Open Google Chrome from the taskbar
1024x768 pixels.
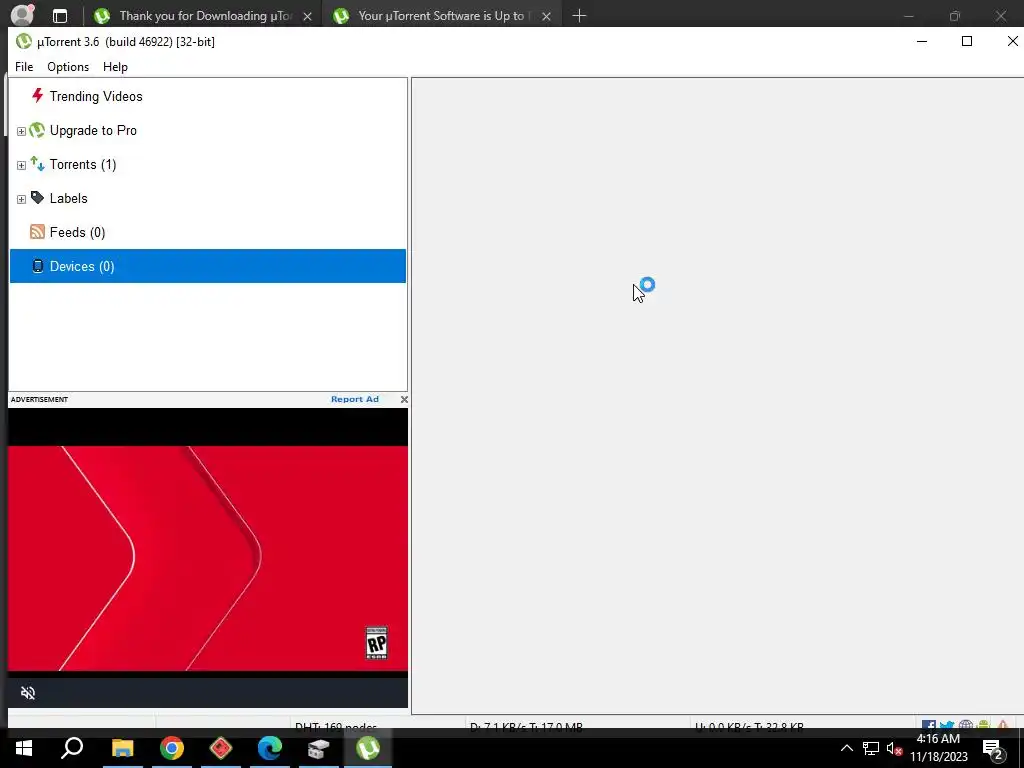click(x=172, y=748)
